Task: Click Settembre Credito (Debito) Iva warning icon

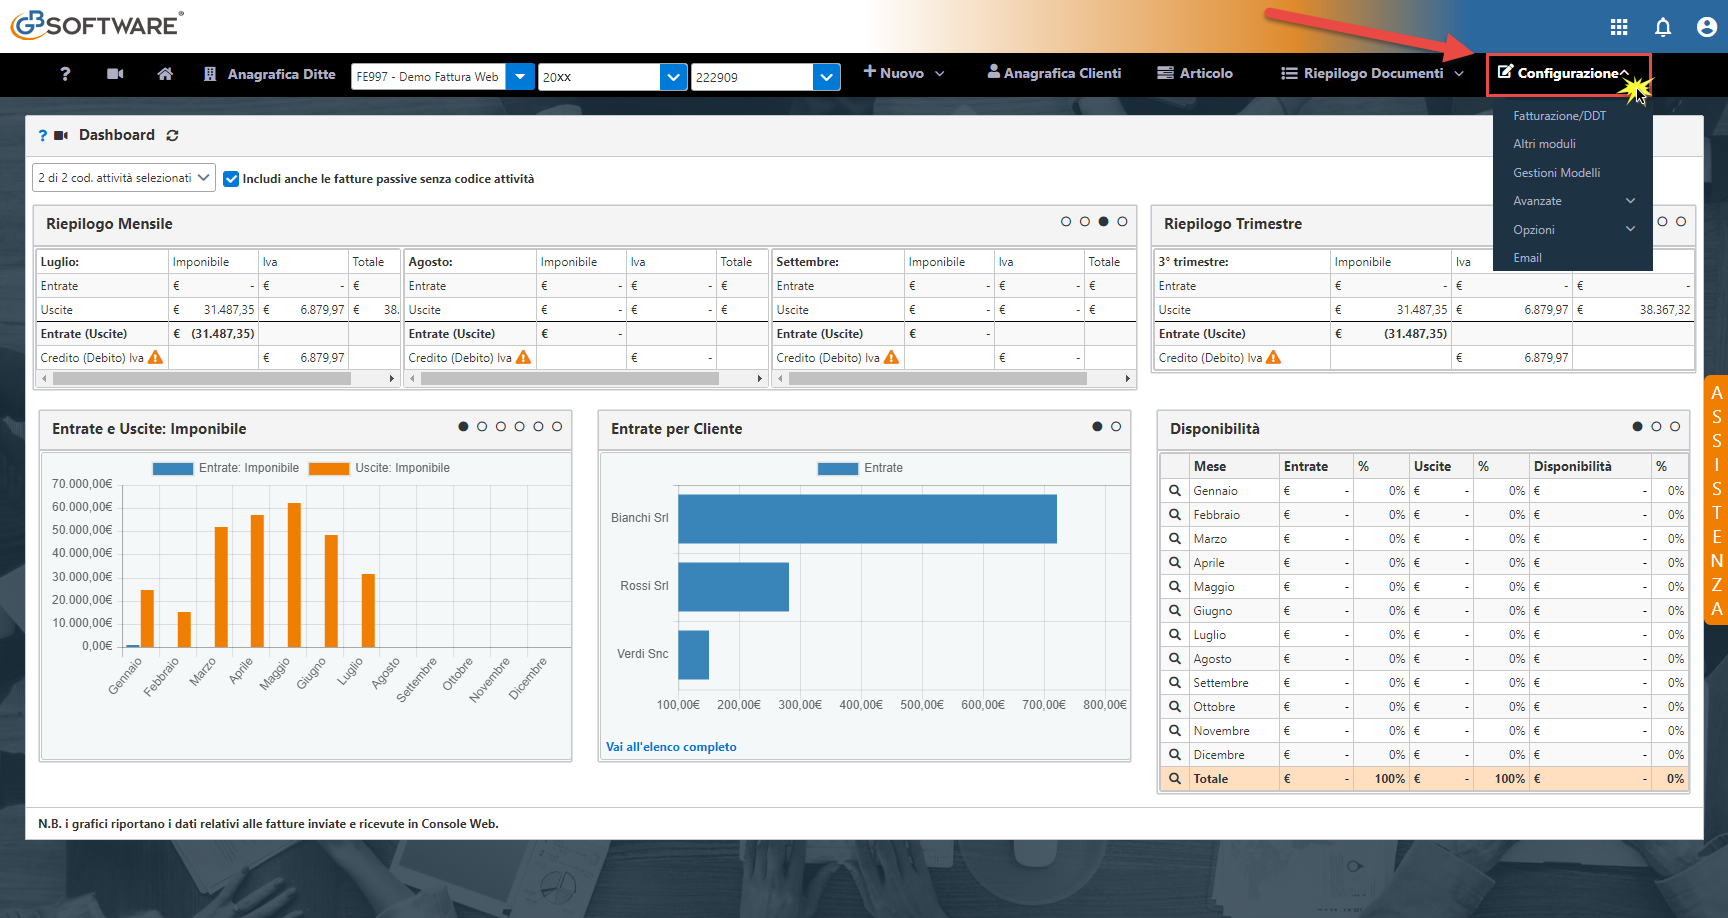Action: tap(891, 357)
